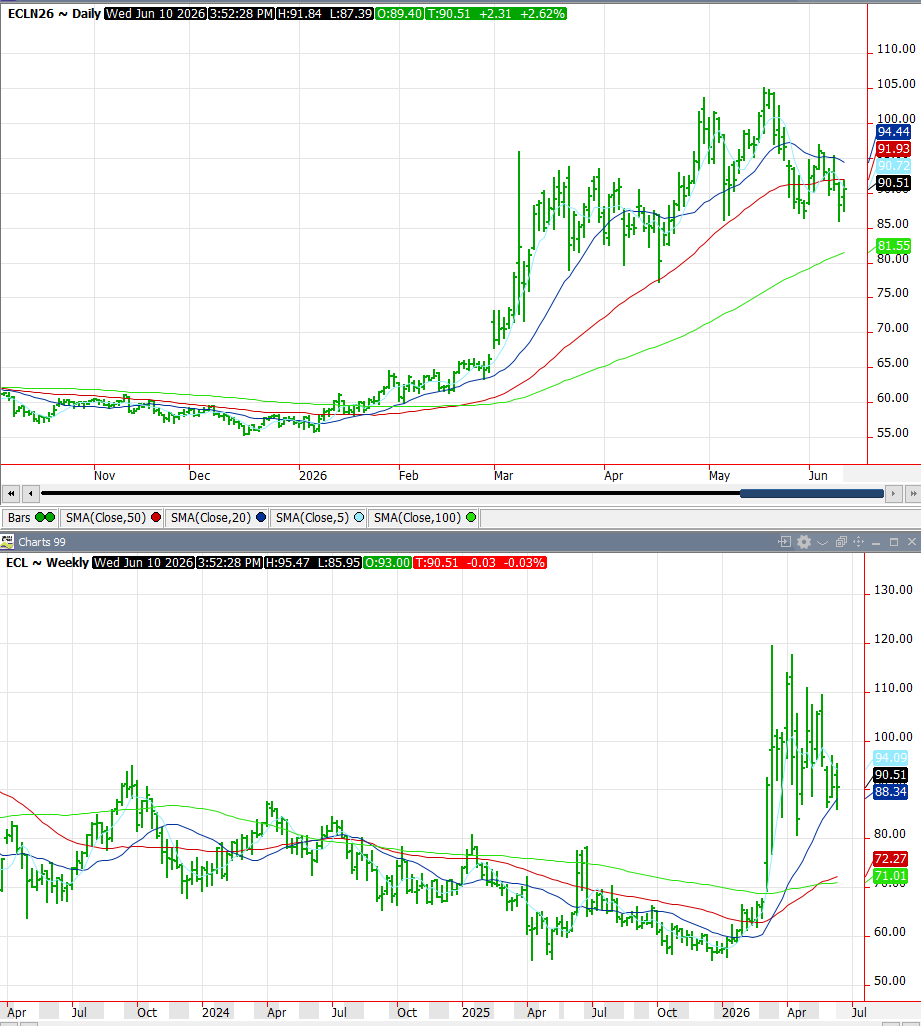Viewport: 921px width, 1026px height.
Task: Click the ECLN26 Daily symbol label
Action: click(54, 14)
